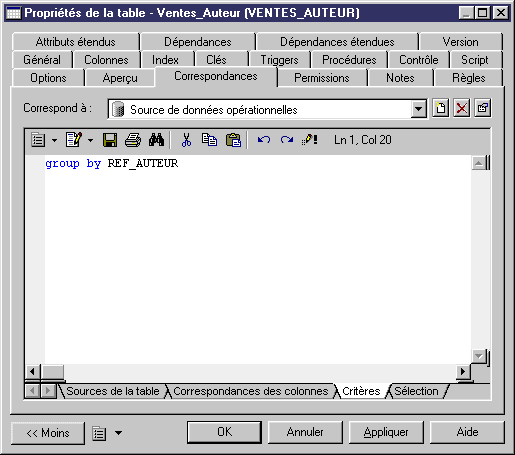The image size is (515, 455).
Task: Undo last edit with the undo arrow
Action: coord(264,140)
